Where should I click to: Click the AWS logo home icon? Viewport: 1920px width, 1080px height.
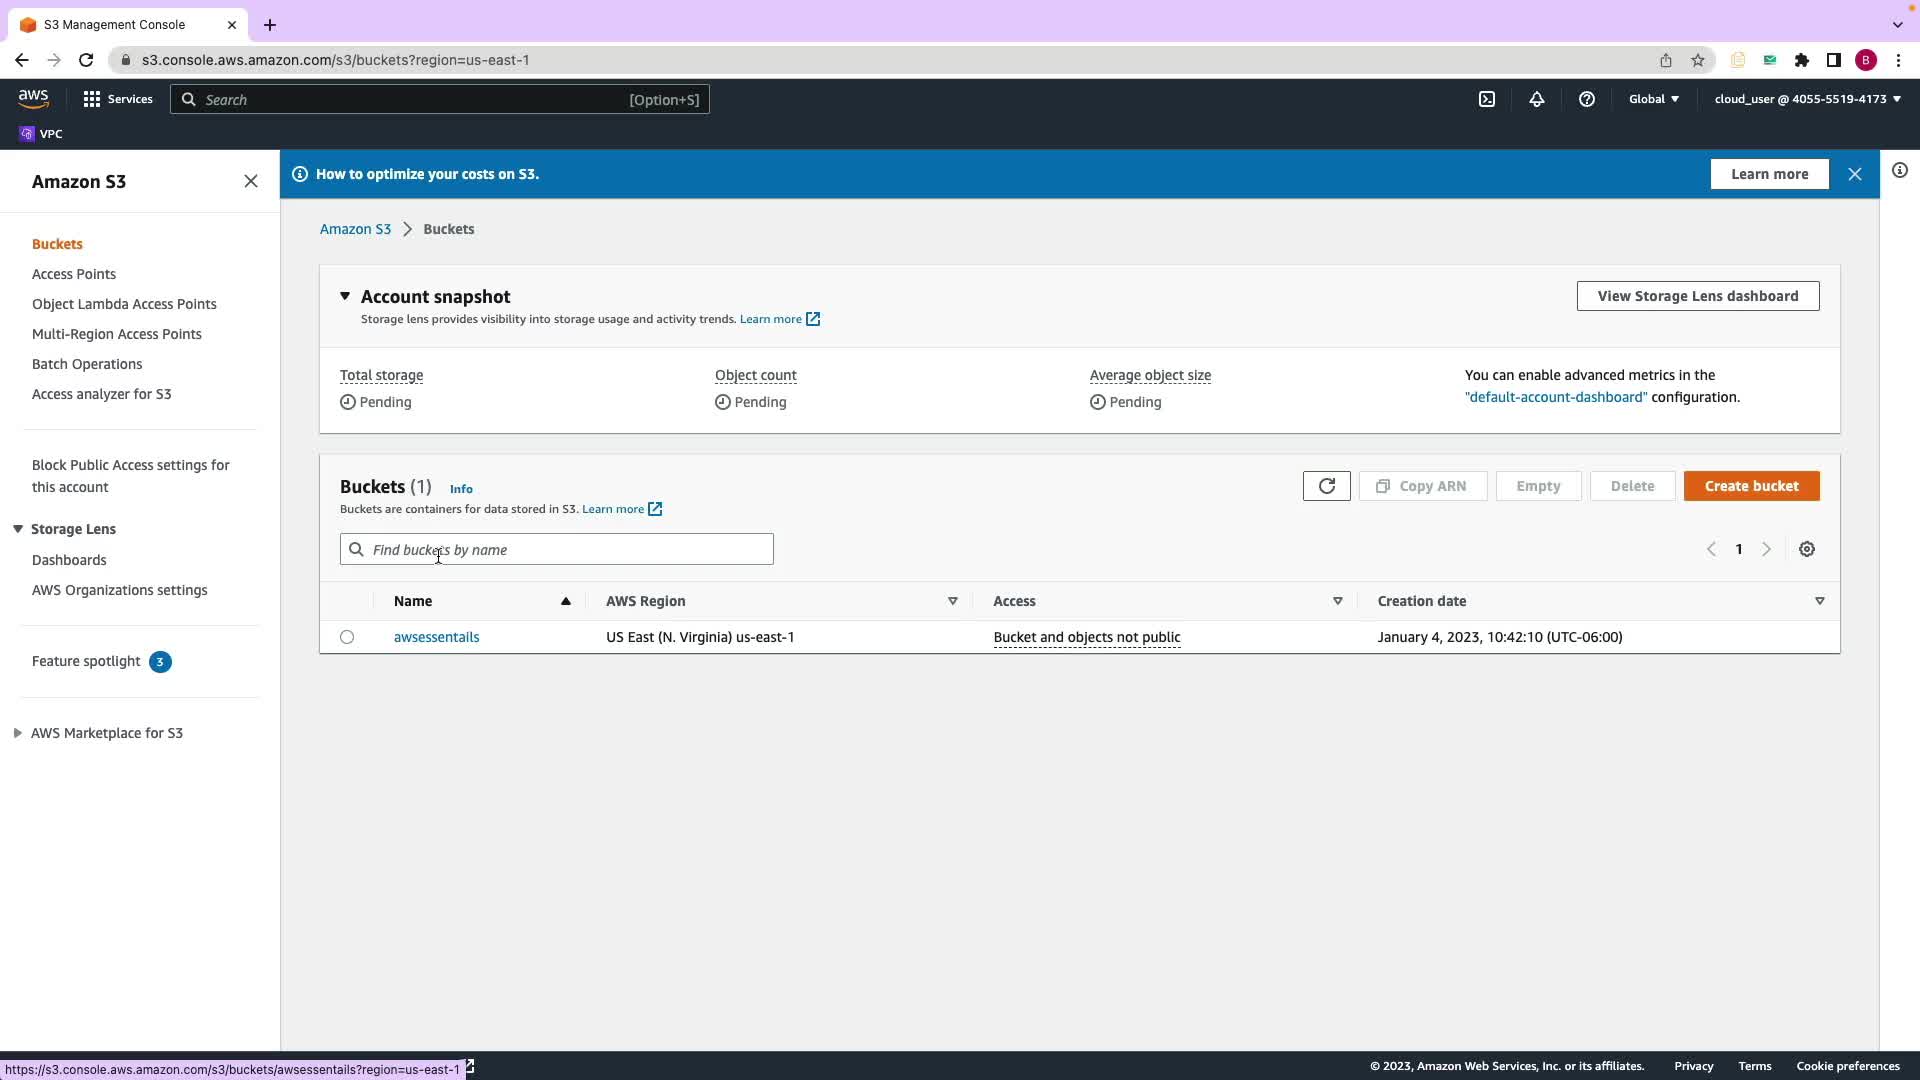[33, 98]
